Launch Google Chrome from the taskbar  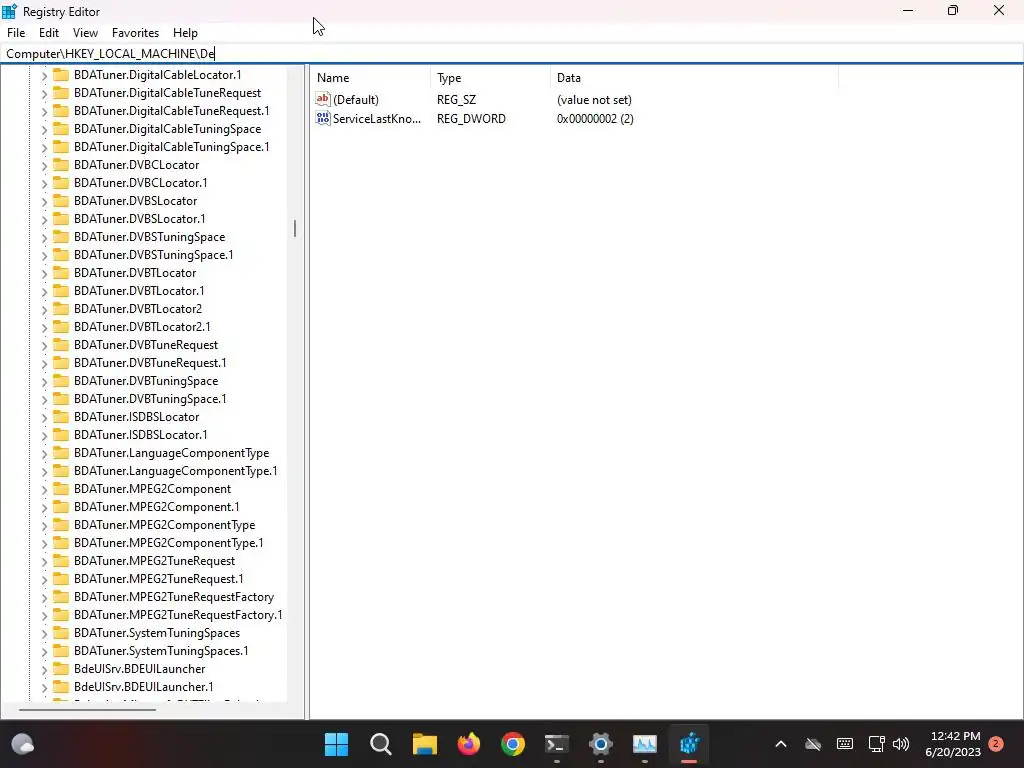[513, 744]
